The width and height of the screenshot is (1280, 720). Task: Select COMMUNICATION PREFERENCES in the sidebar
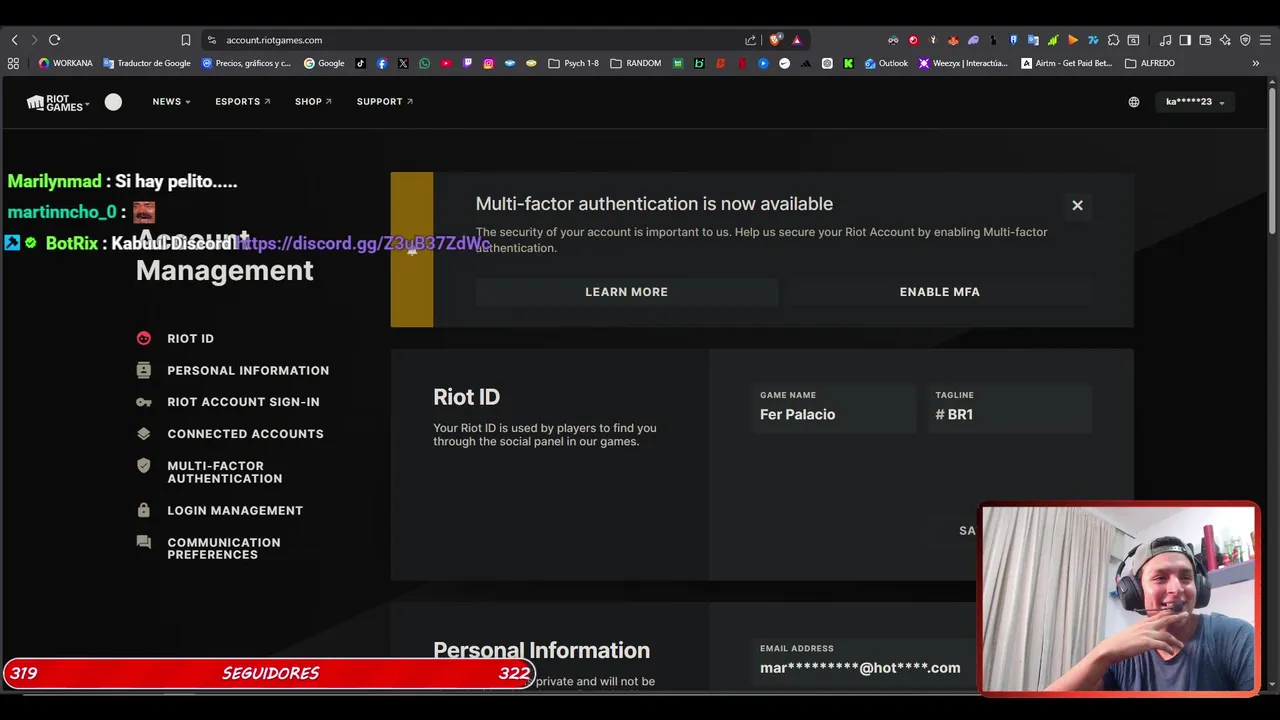tap(209, 548)
